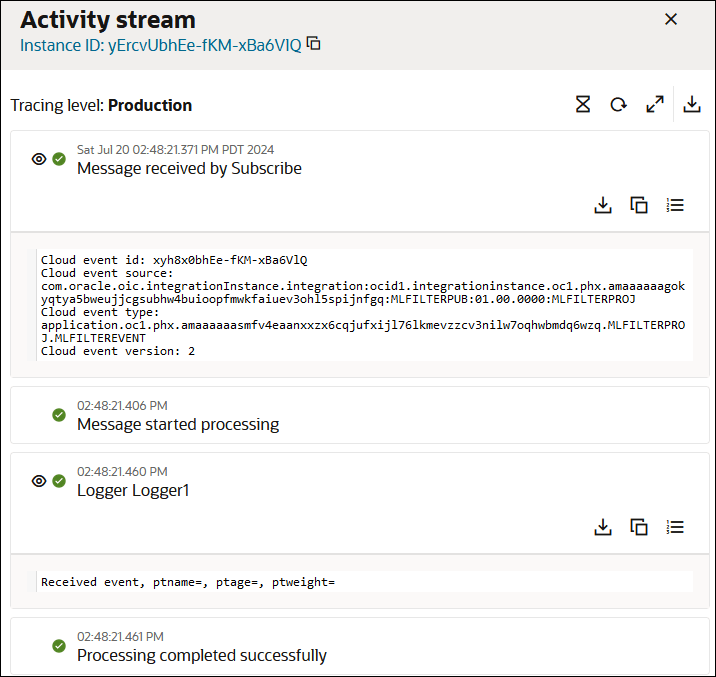
Task: Copy the Message received by Subscribe payload
Action: point(639,205)
